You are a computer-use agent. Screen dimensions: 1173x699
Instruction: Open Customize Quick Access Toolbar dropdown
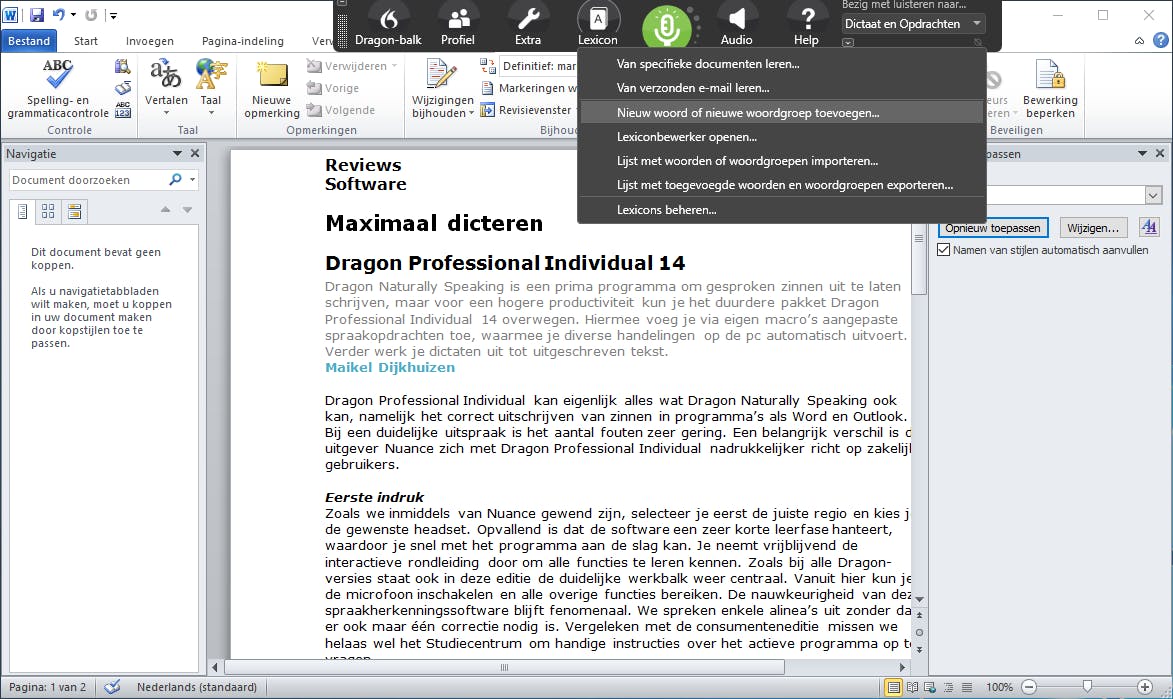click(x=113, y=15)
